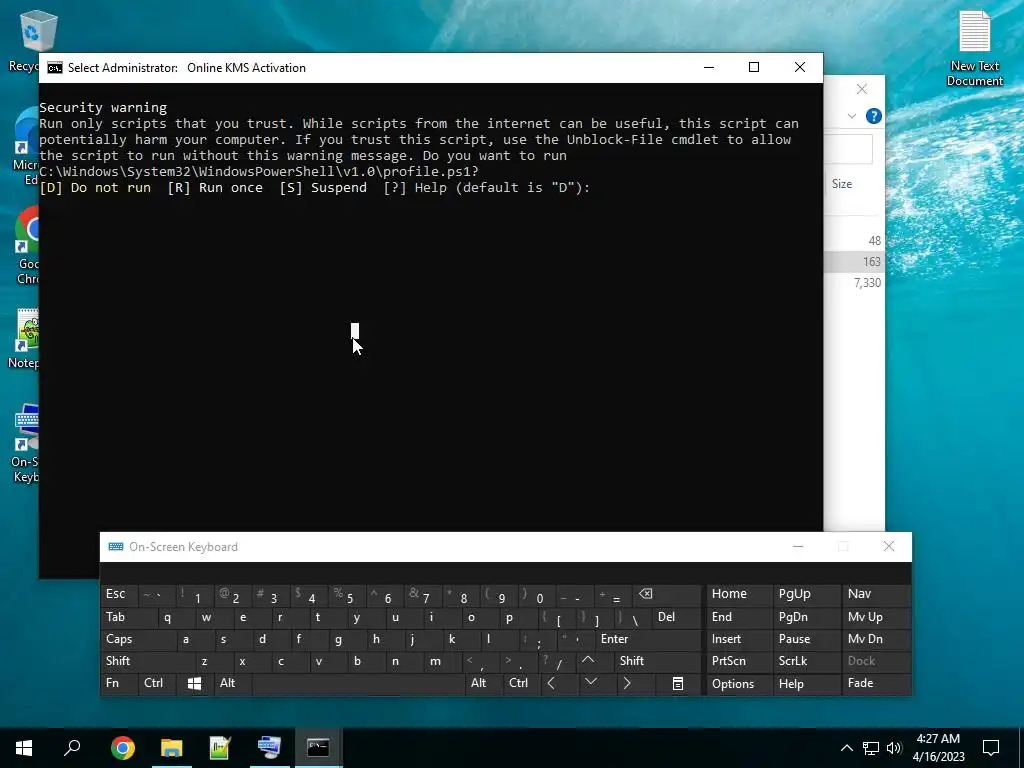Click the help question mark in Explorer window

(873, 116)
